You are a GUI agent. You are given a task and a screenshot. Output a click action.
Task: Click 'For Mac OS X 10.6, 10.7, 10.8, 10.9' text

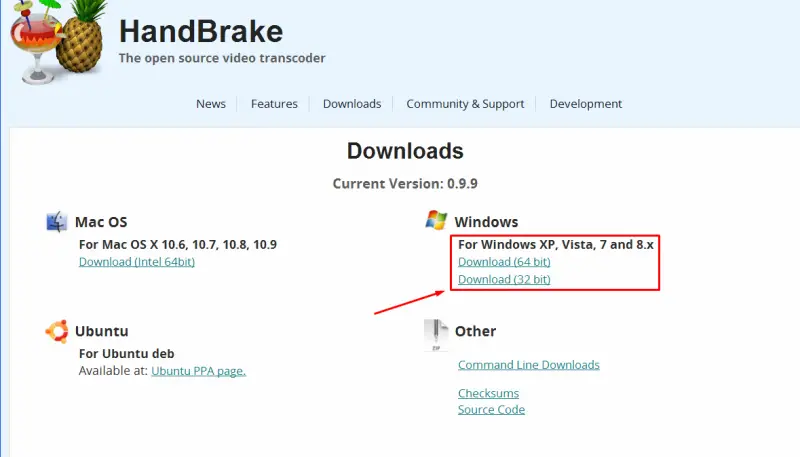click(x=178, y=244)
